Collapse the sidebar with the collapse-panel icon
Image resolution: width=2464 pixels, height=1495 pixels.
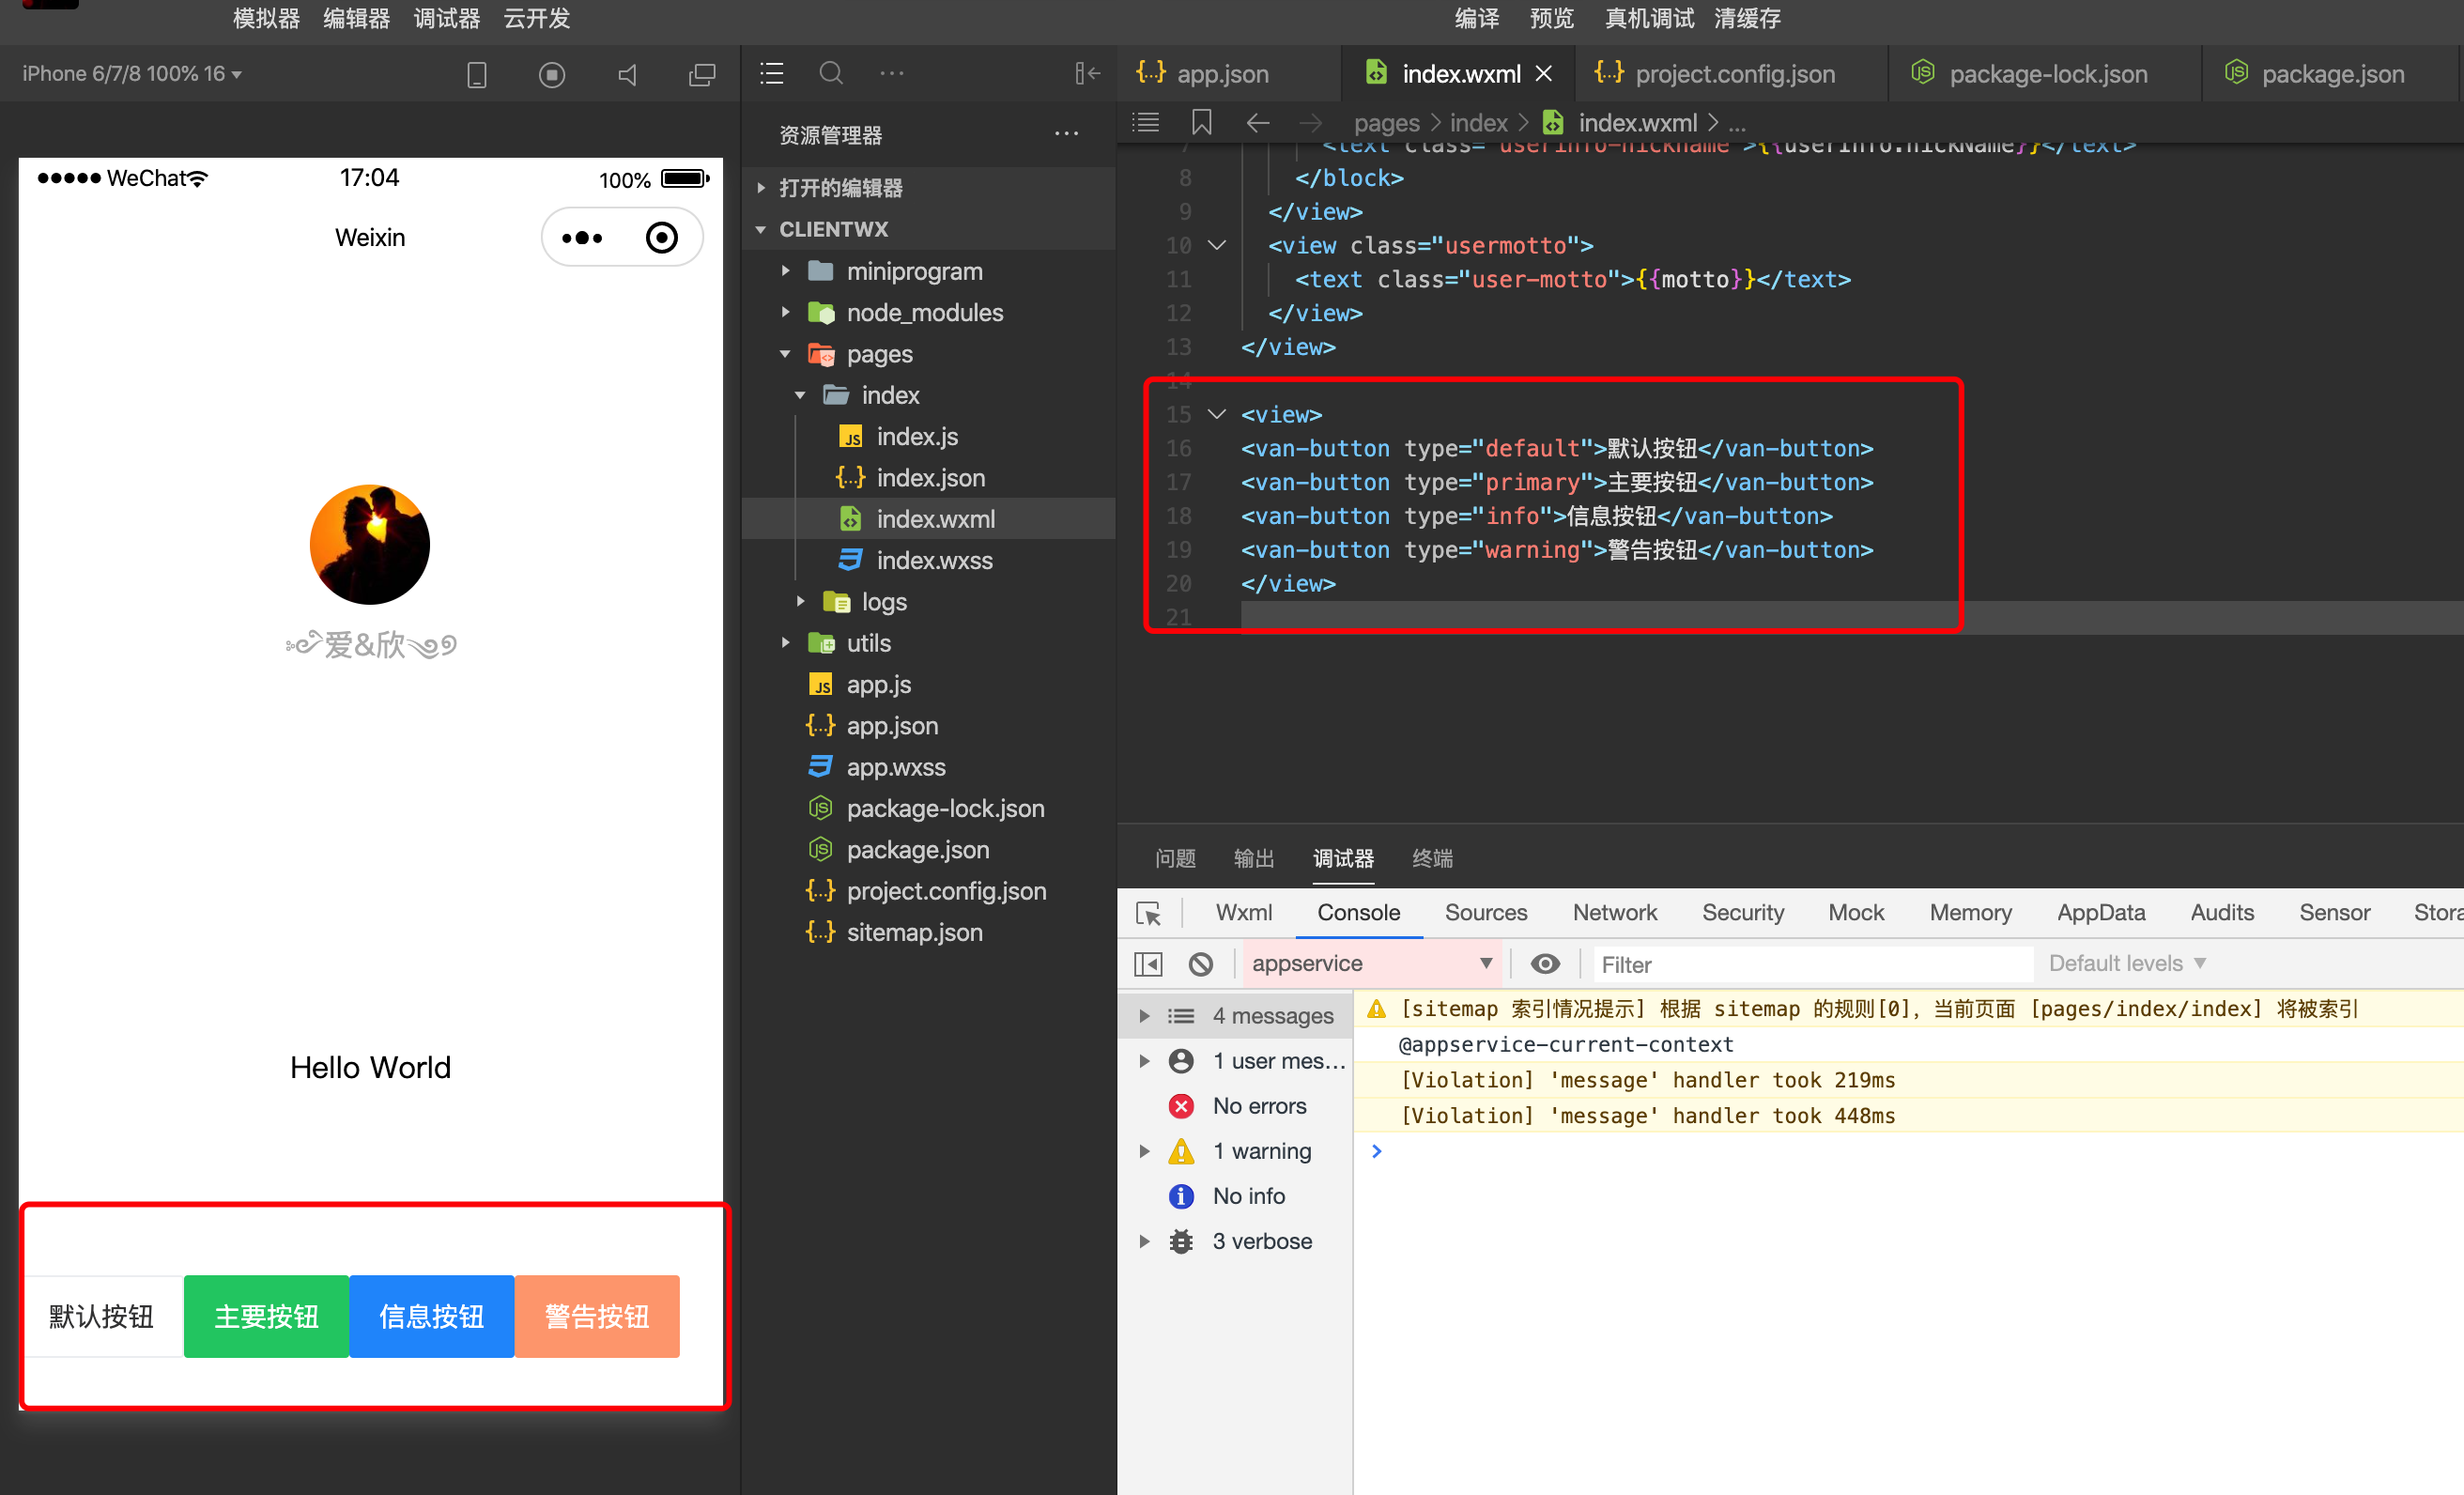coord(1087,73)
